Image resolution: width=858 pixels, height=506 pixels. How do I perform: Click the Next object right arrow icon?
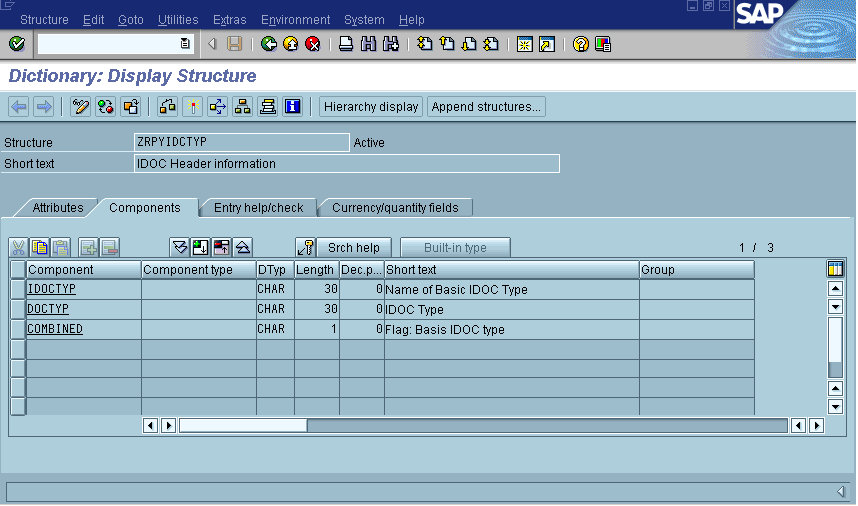44,107
